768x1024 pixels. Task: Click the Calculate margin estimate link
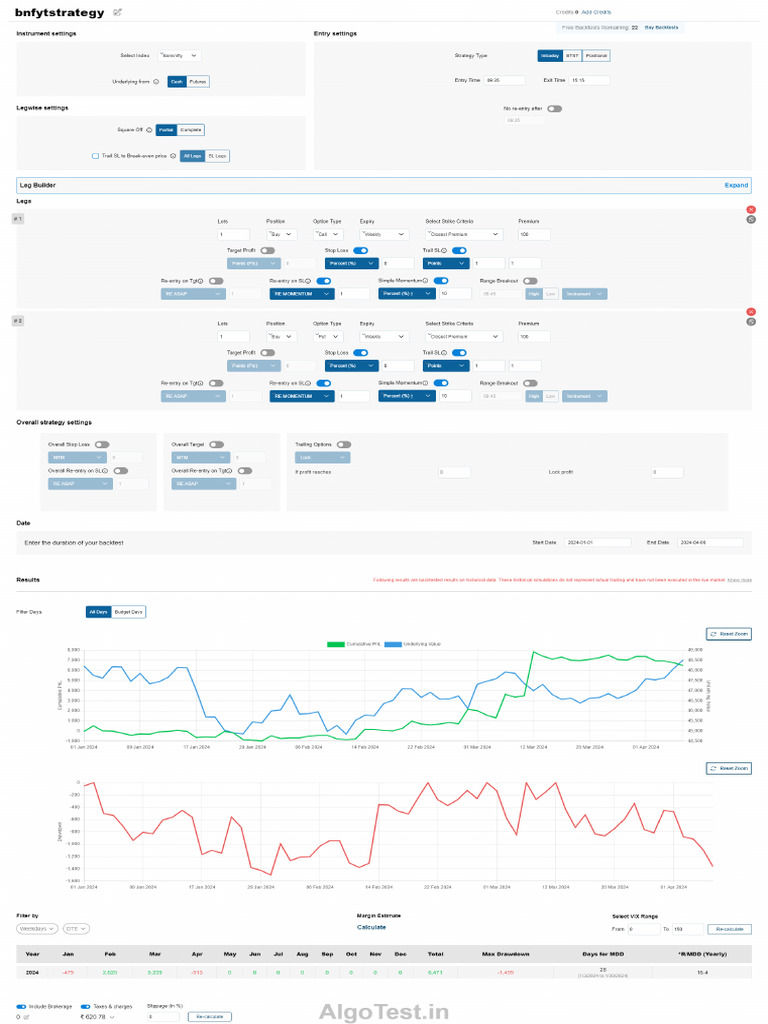coord(371,927)
